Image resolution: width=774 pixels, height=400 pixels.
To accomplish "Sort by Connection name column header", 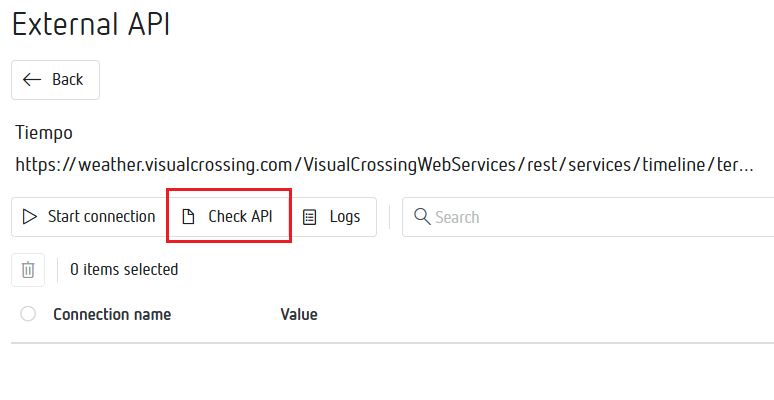I will pos(112,314).
